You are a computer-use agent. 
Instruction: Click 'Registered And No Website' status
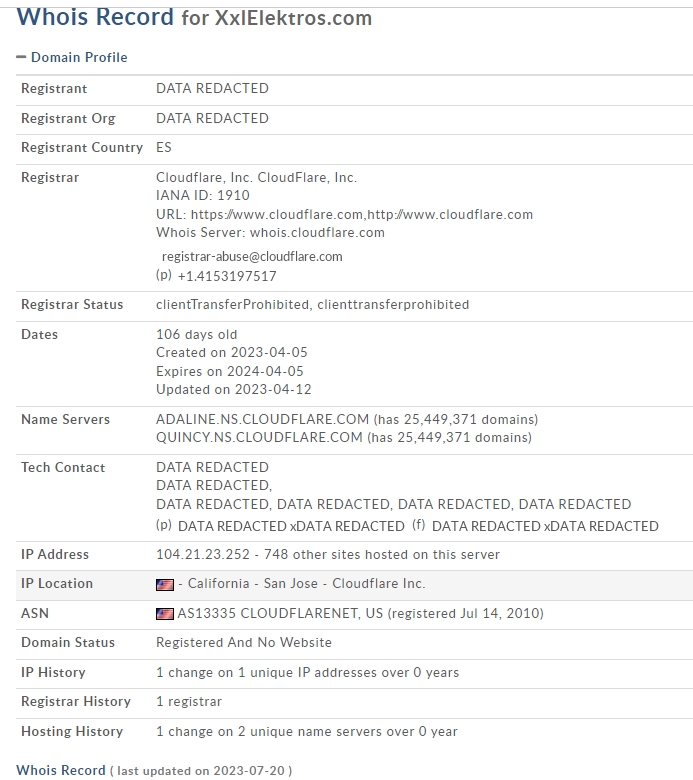(x=244, y=643)
